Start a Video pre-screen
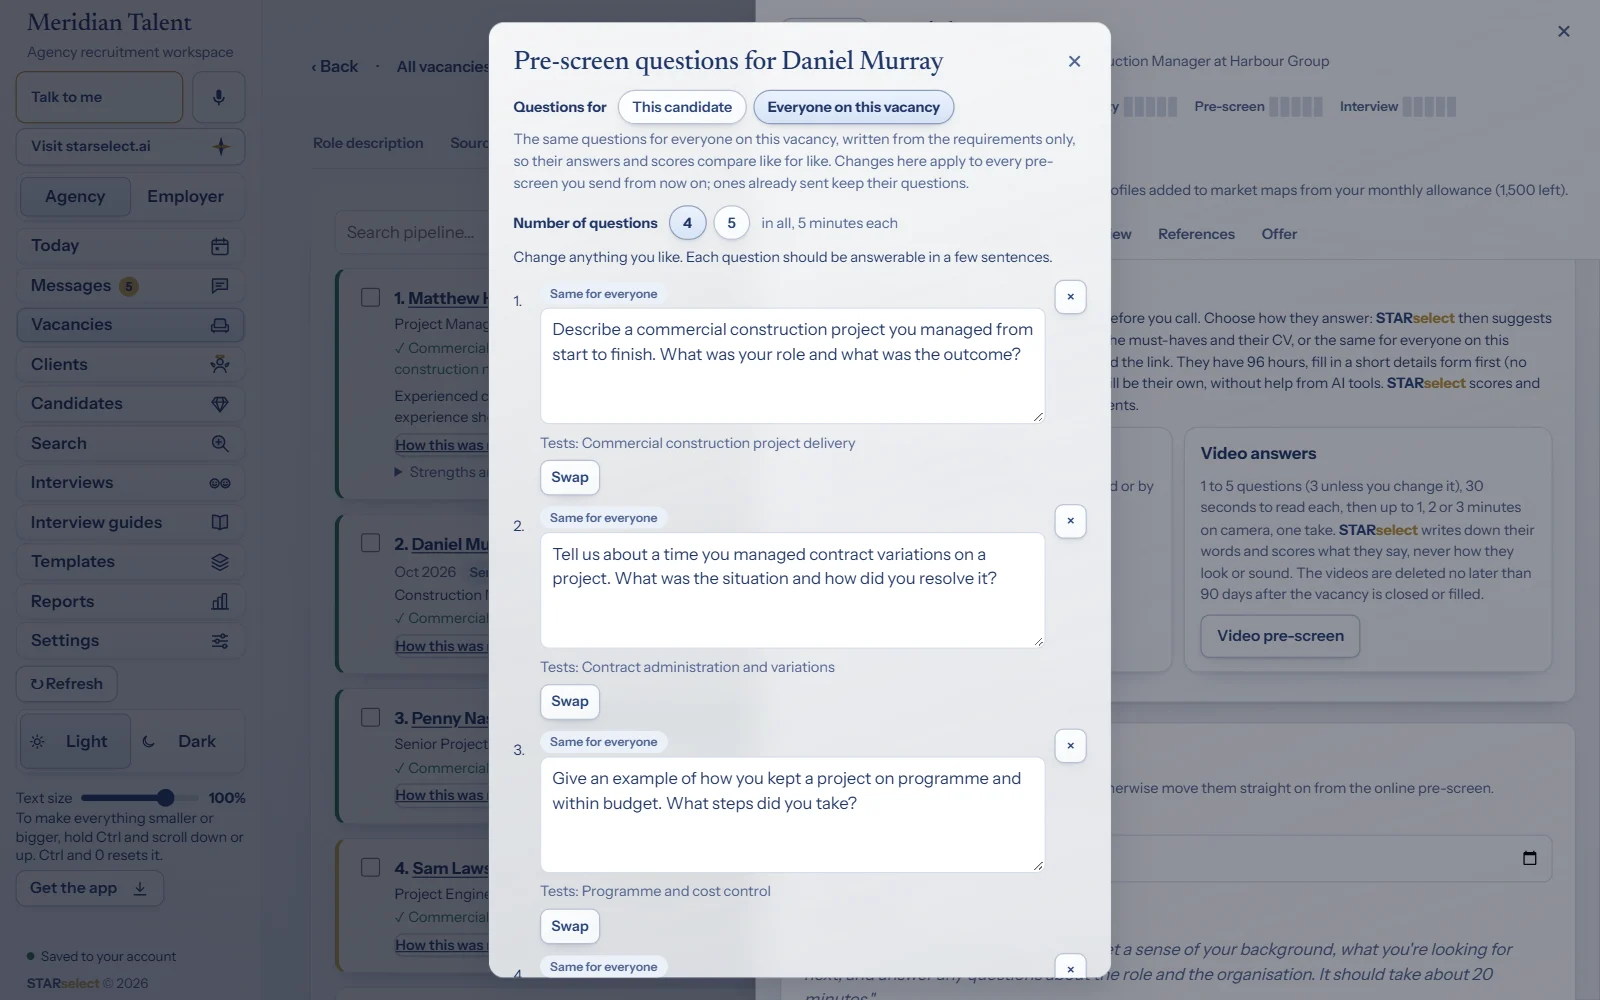Viewport: 1600px width, 1000px height. click(x=1280, y=636)
